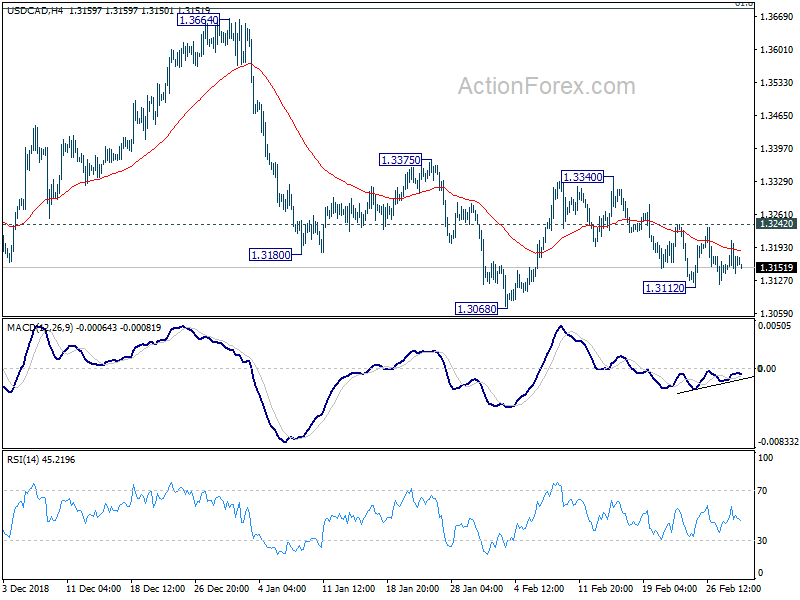Click the 1.31800 price low label

(x=270, y=255)
